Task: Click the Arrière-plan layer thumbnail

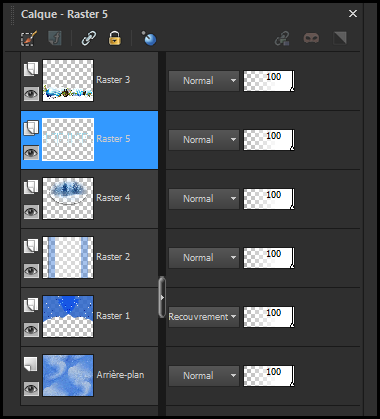Action: (x=68, y=375)
